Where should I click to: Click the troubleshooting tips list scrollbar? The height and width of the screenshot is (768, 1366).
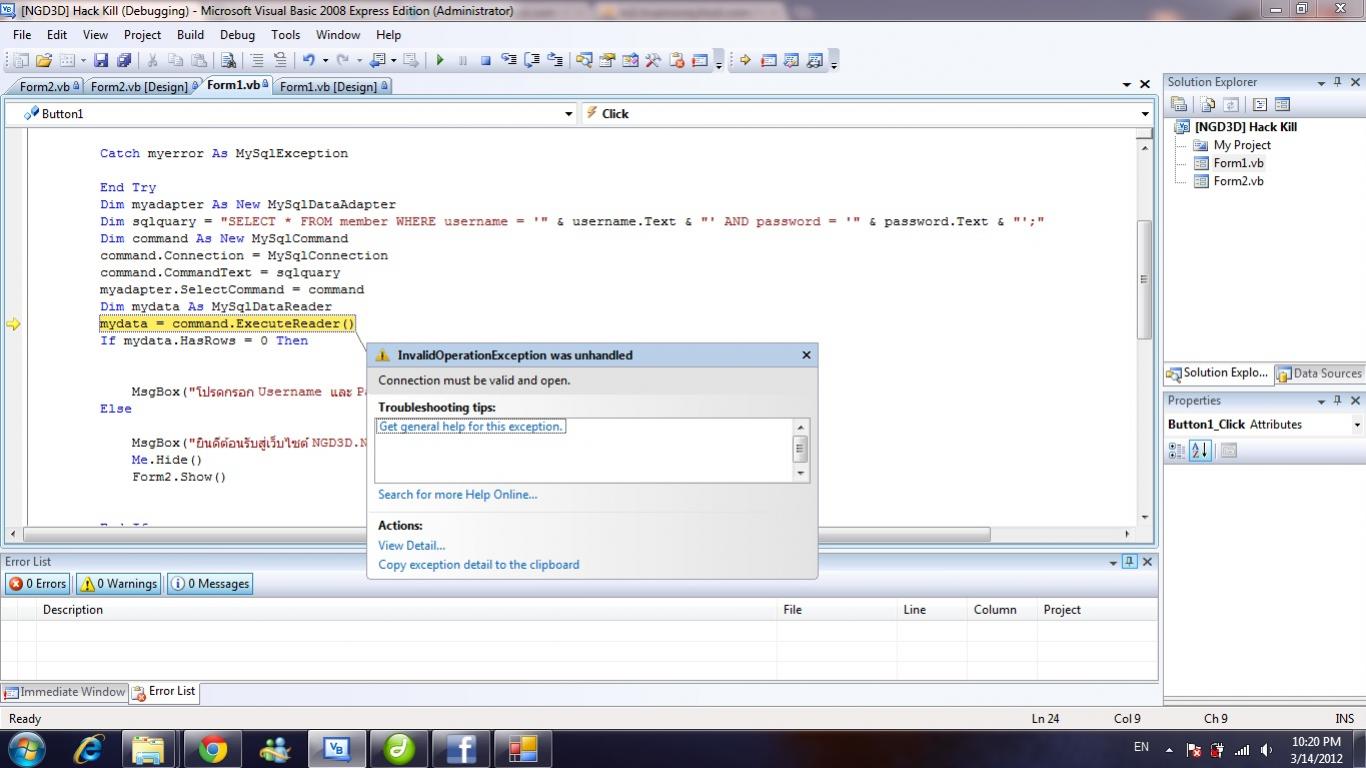click(800, 450)
